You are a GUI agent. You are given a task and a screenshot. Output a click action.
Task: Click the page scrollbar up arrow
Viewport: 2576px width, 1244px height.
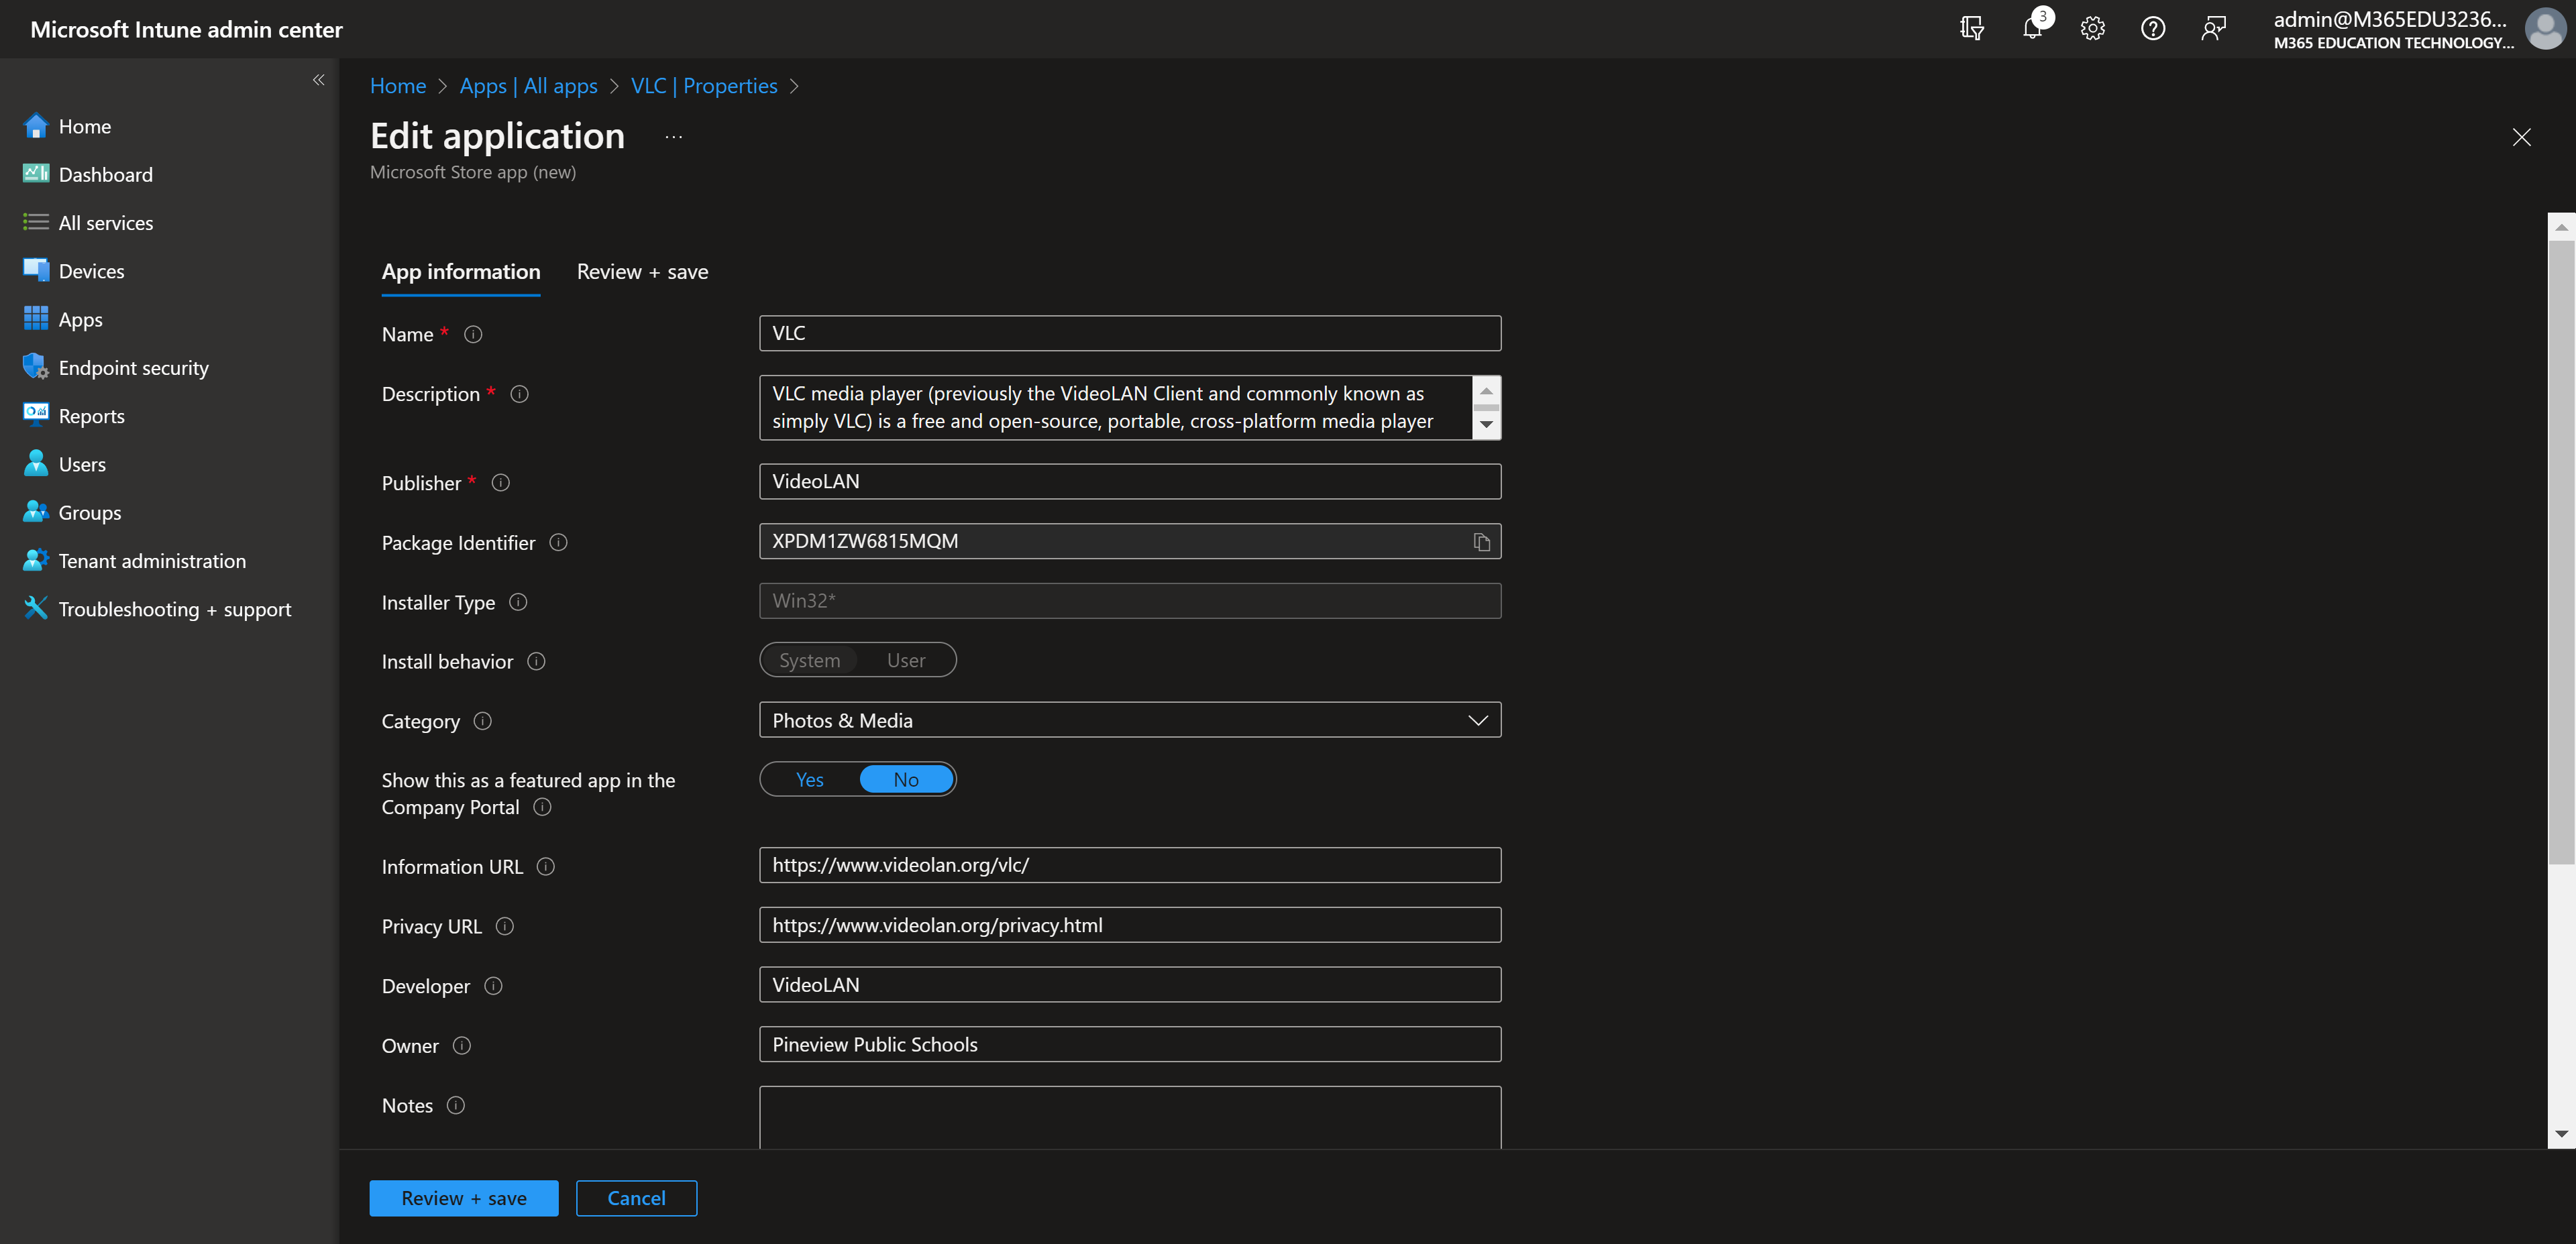pyautogui.click(x=2561, y=226)
